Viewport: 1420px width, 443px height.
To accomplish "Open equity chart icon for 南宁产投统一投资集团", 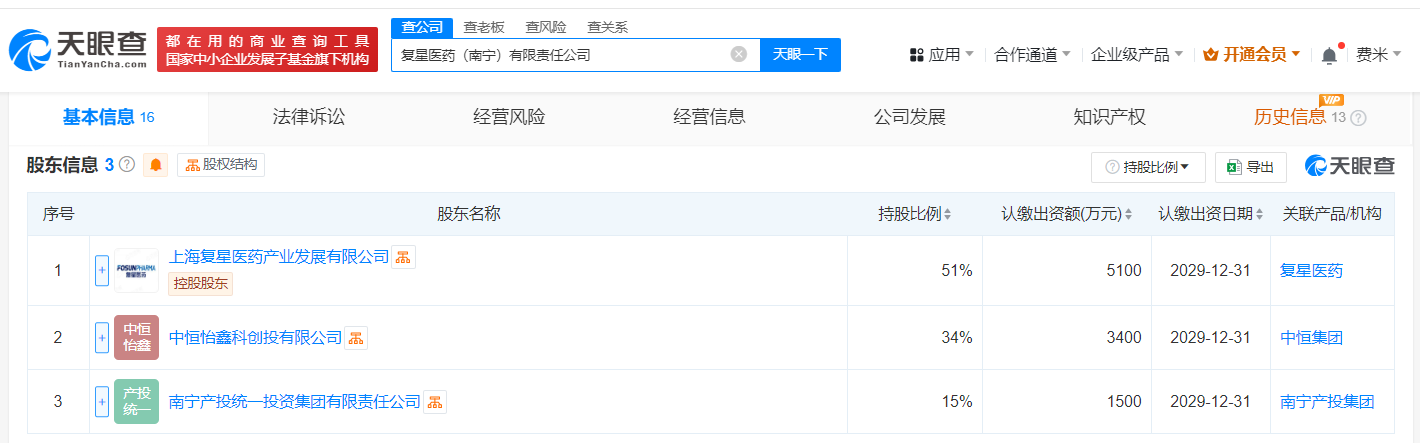I will (435, 402).
